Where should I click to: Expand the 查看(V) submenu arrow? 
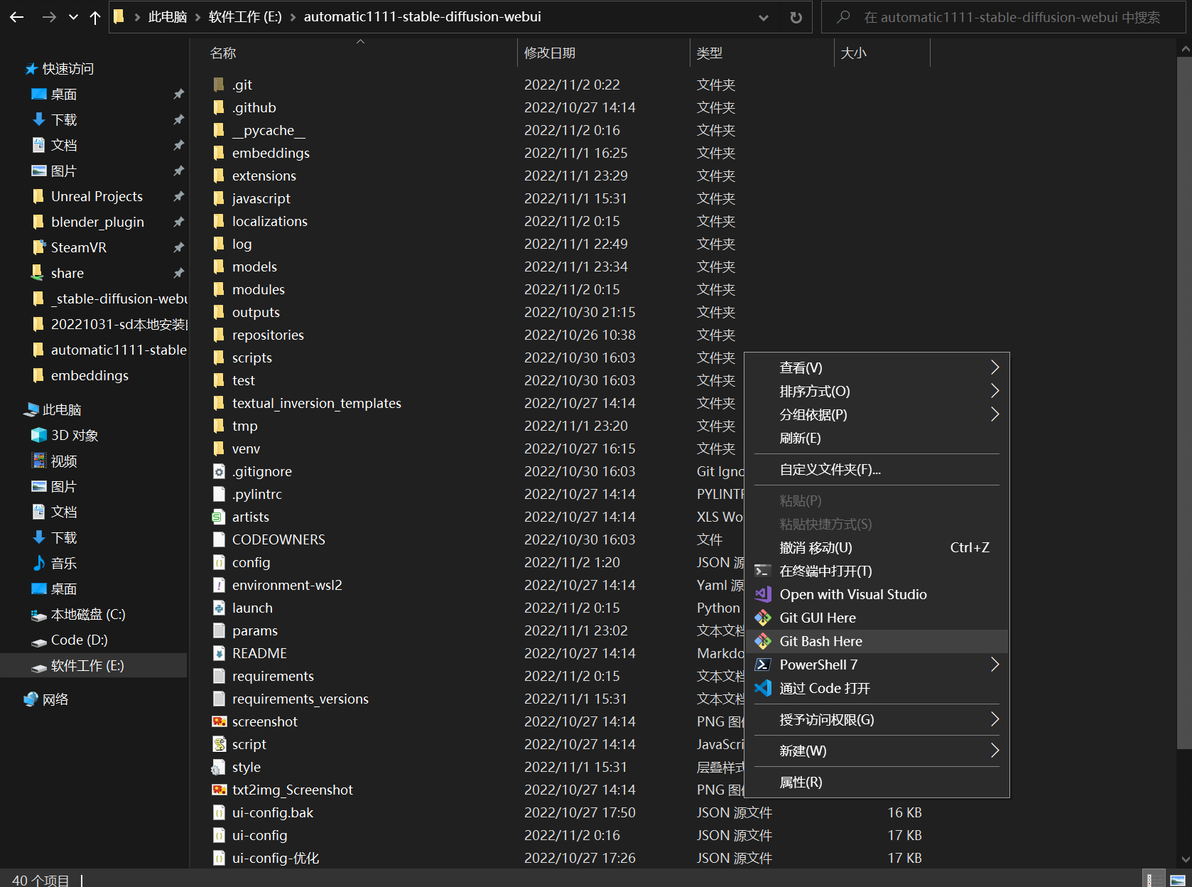pyautogui.click(x=994, y=368)
